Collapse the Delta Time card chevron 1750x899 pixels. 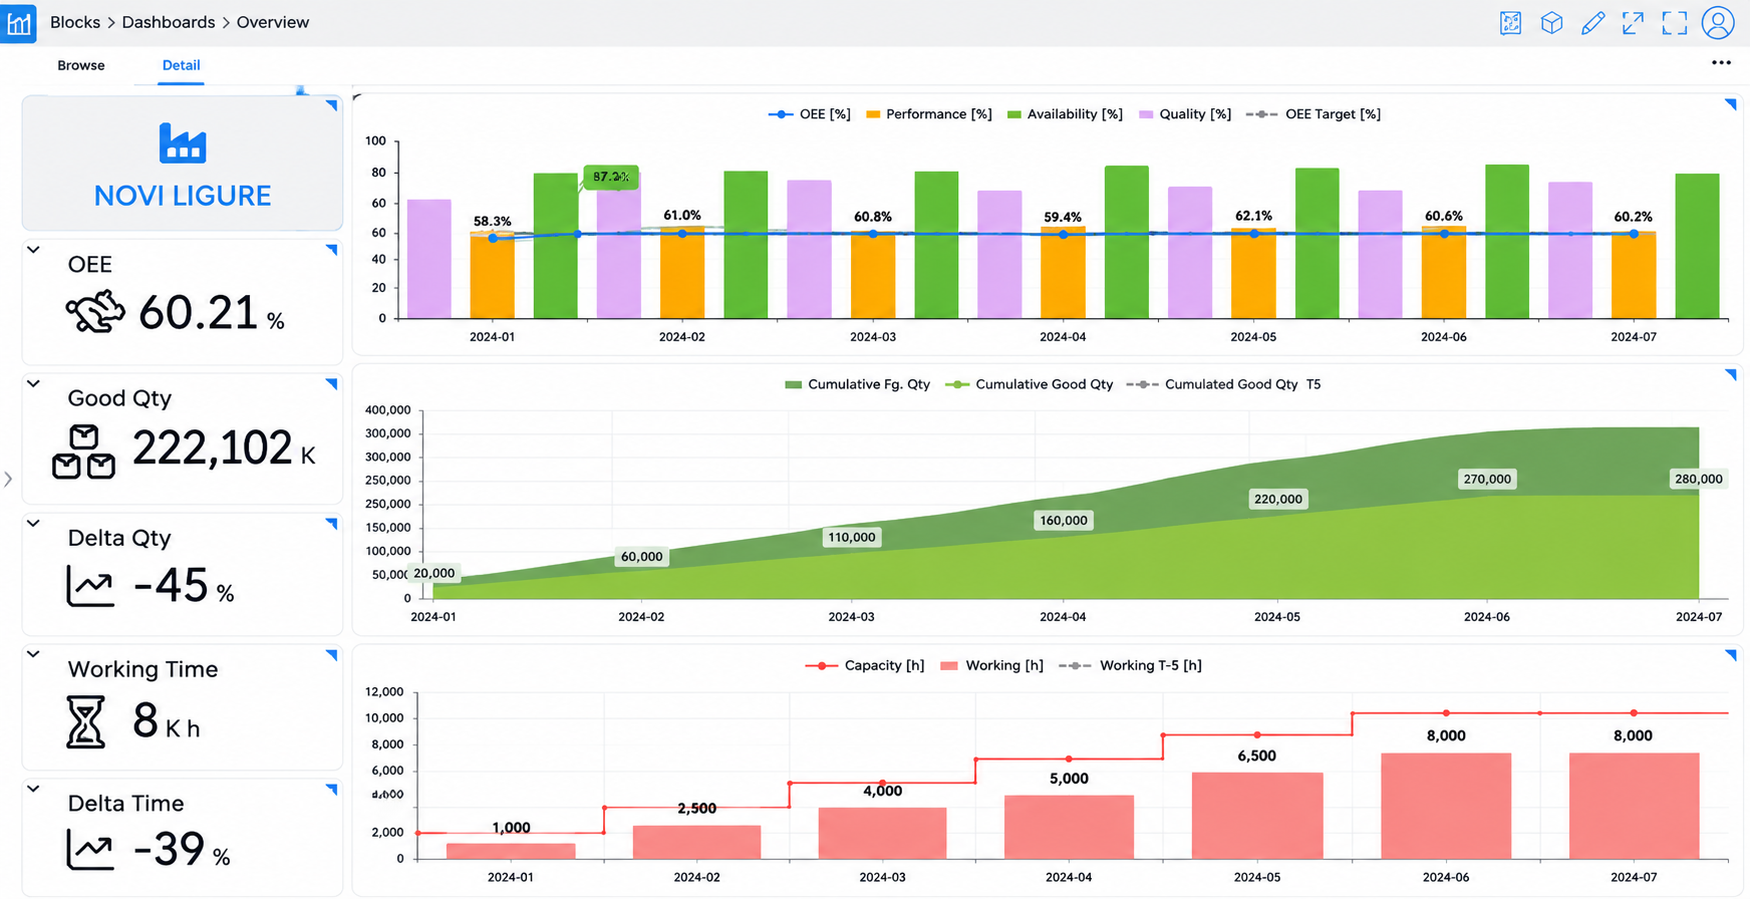(33, 789)
